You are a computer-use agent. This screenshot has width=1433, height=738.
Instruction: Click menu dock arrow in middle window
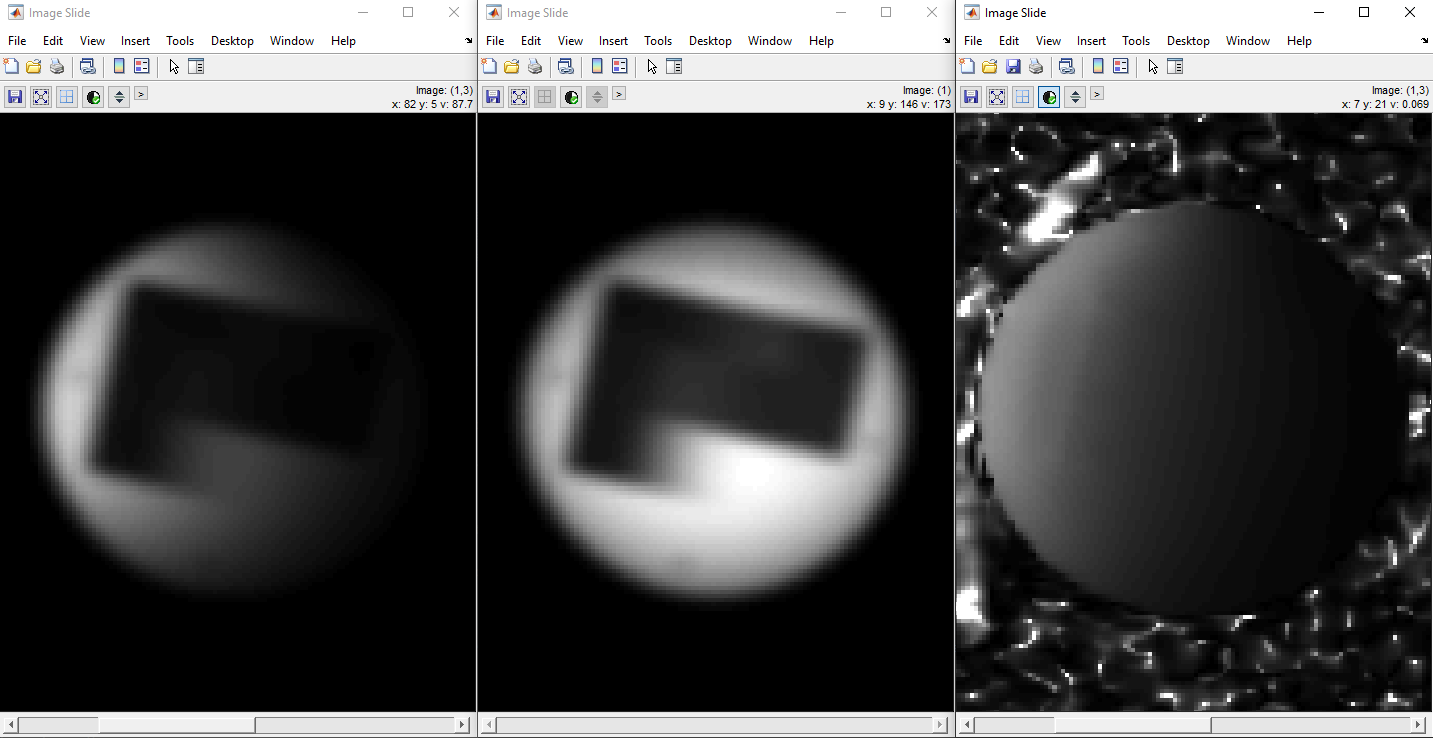(947, 41)
